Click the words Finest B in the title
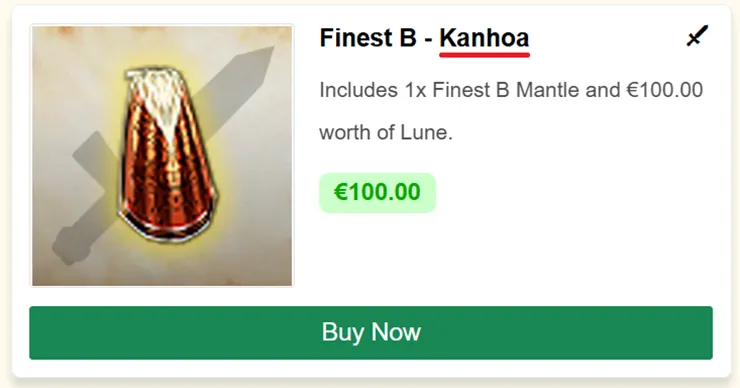Image resolution: width=740 pixels, height=388 pixels. click(368, 38)
